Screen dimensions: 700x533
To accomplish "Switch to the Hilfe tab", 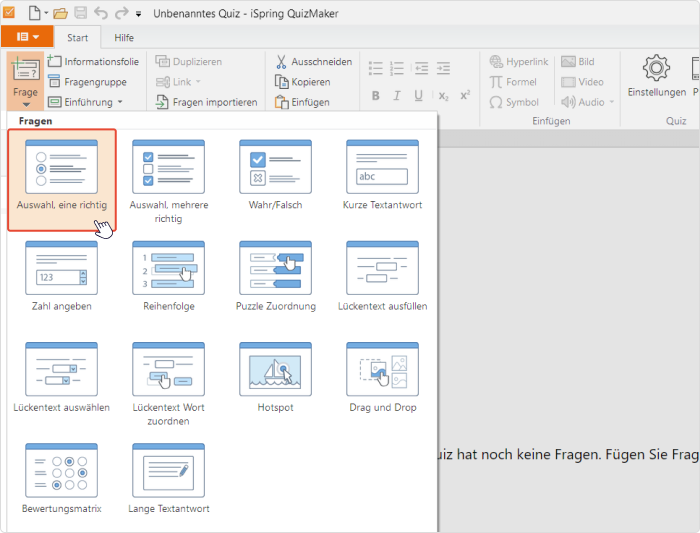I will [124, 37].
